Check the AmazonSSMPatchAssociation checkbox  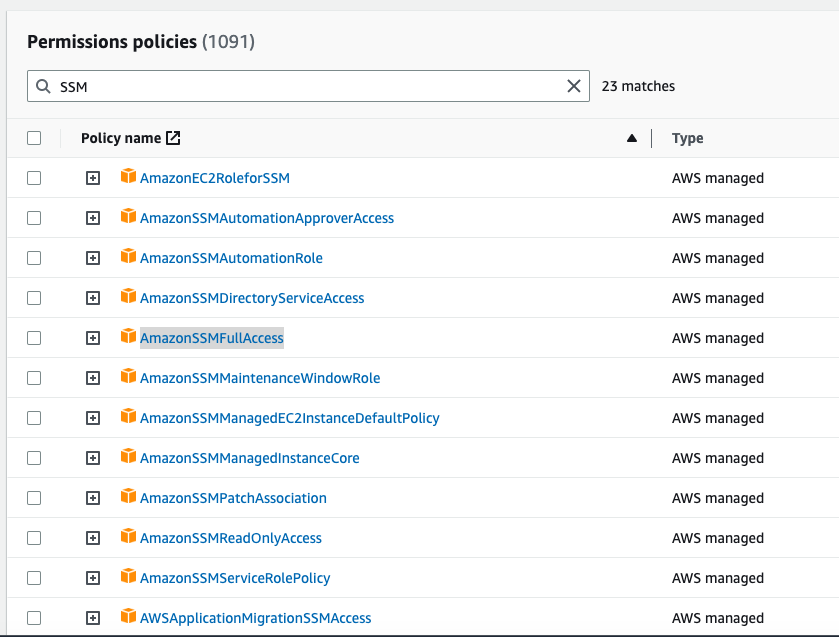point(34,498)
